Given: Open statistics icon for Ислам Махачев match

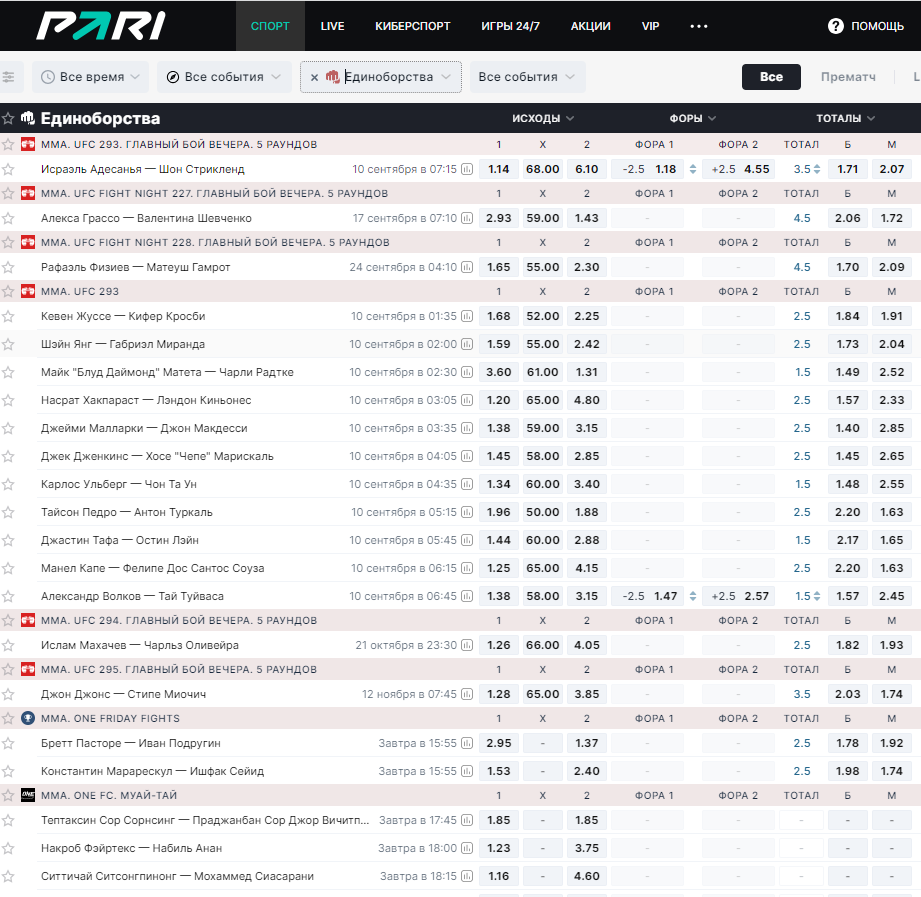Looking at the screenshot, I should [467, 645].
